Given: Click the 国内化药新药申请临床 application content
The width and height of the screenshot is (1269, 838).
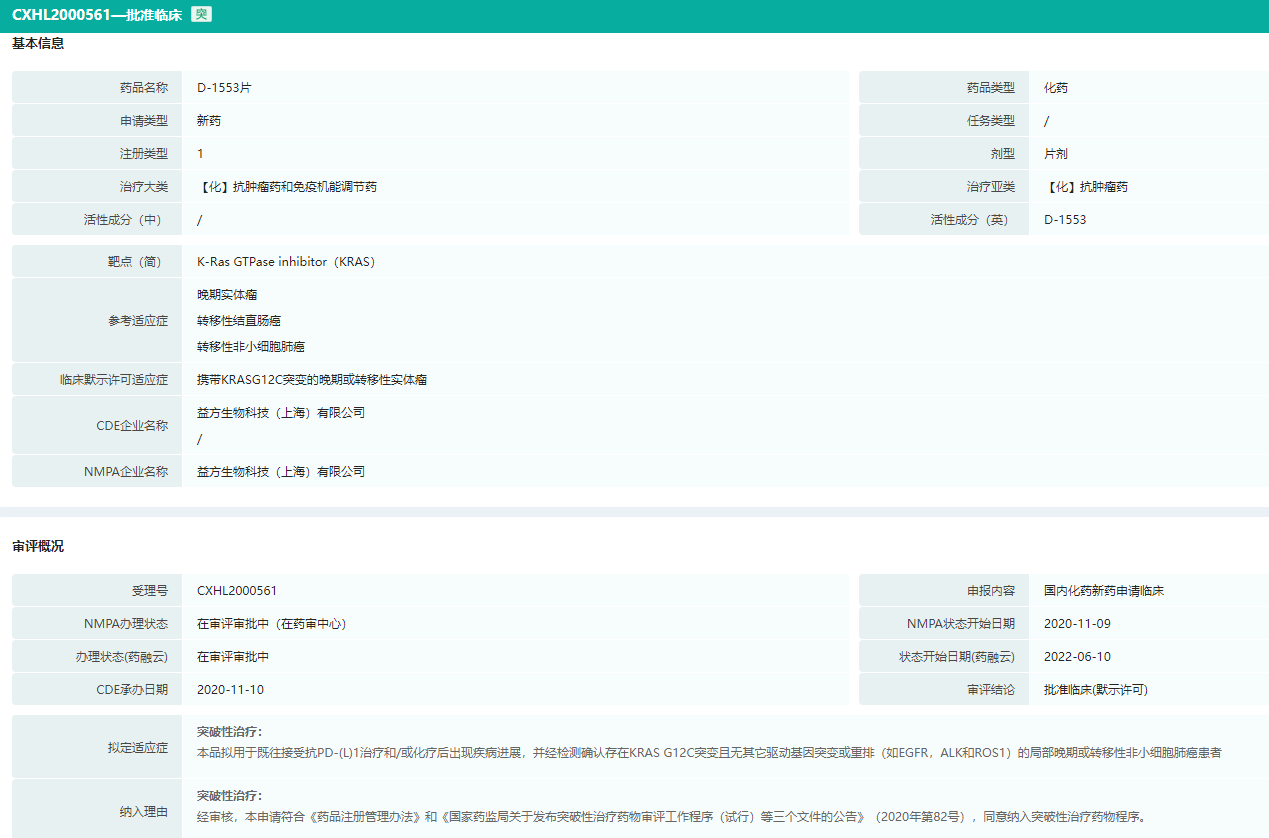Looking at the screenshot, I should (1104, 591).
